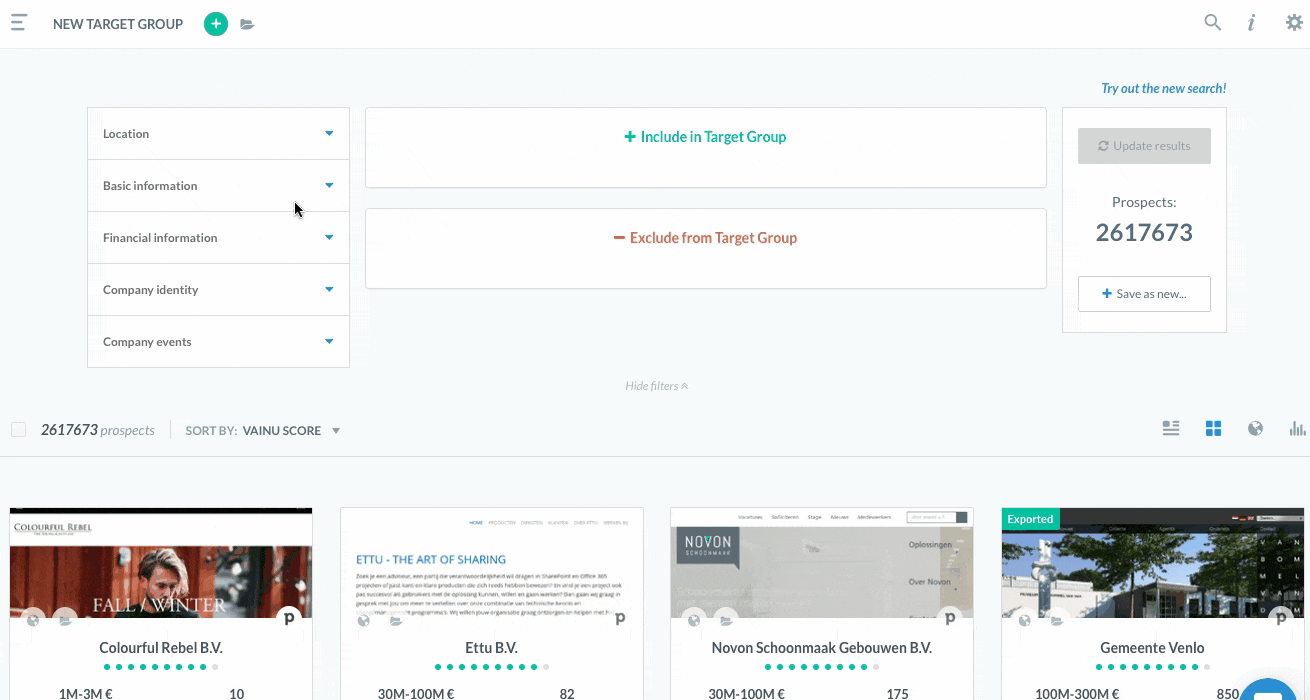Click the search magnifier icon

(x=1212, y=23)
